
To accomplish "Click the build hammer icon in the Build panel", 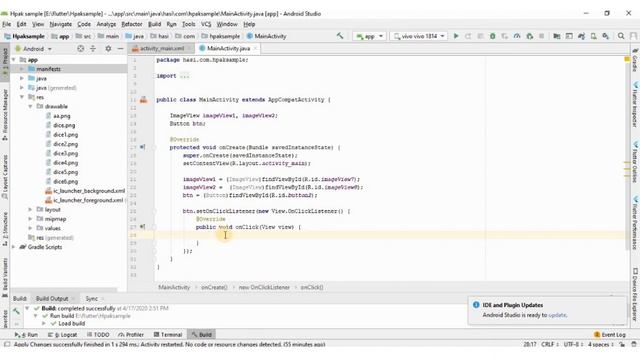I will point(16,311).
